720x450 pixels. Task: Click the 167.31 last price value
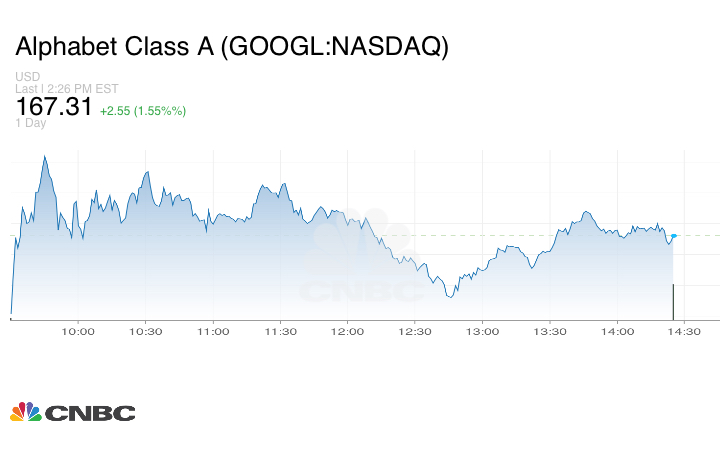(53, 106)
